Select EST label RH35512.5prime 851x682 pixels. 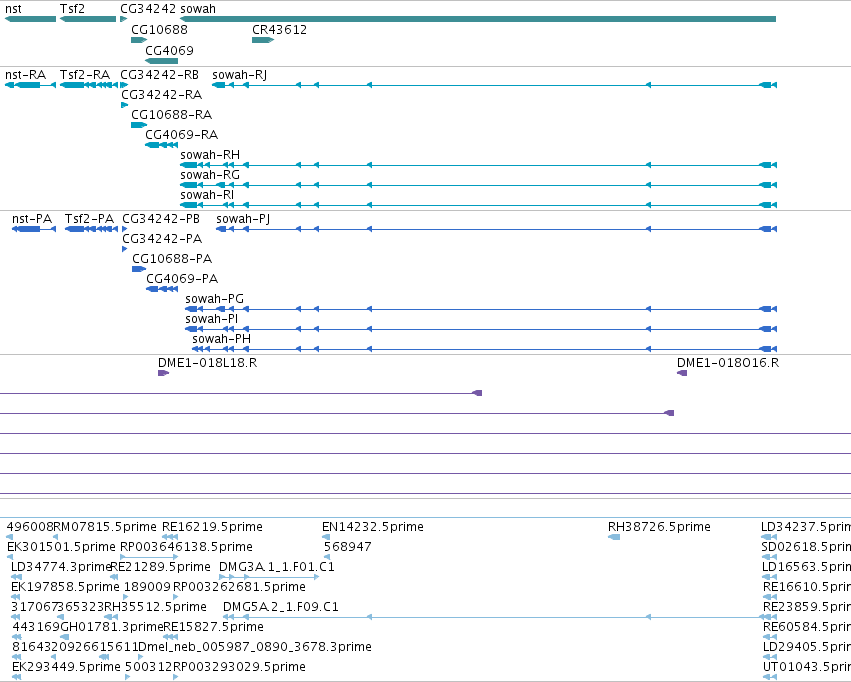pos(155,606)
